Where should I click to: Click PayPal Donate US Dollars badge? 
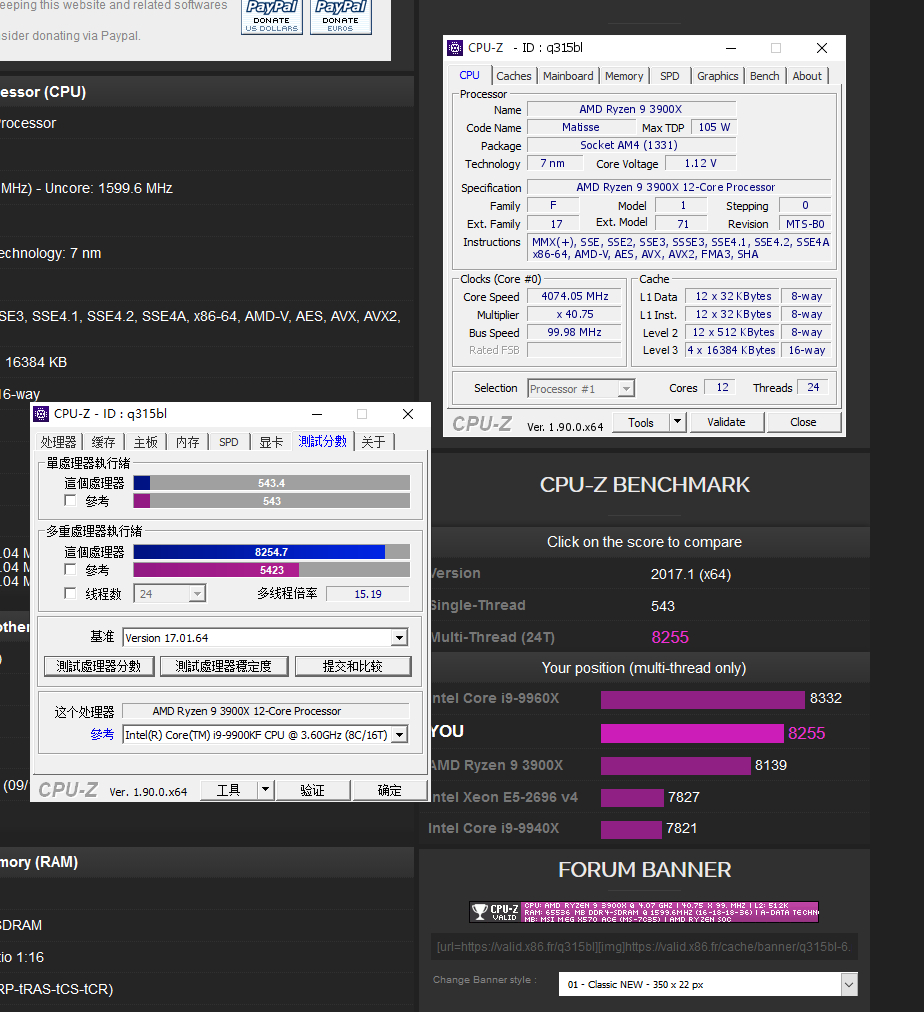(272, 17)
